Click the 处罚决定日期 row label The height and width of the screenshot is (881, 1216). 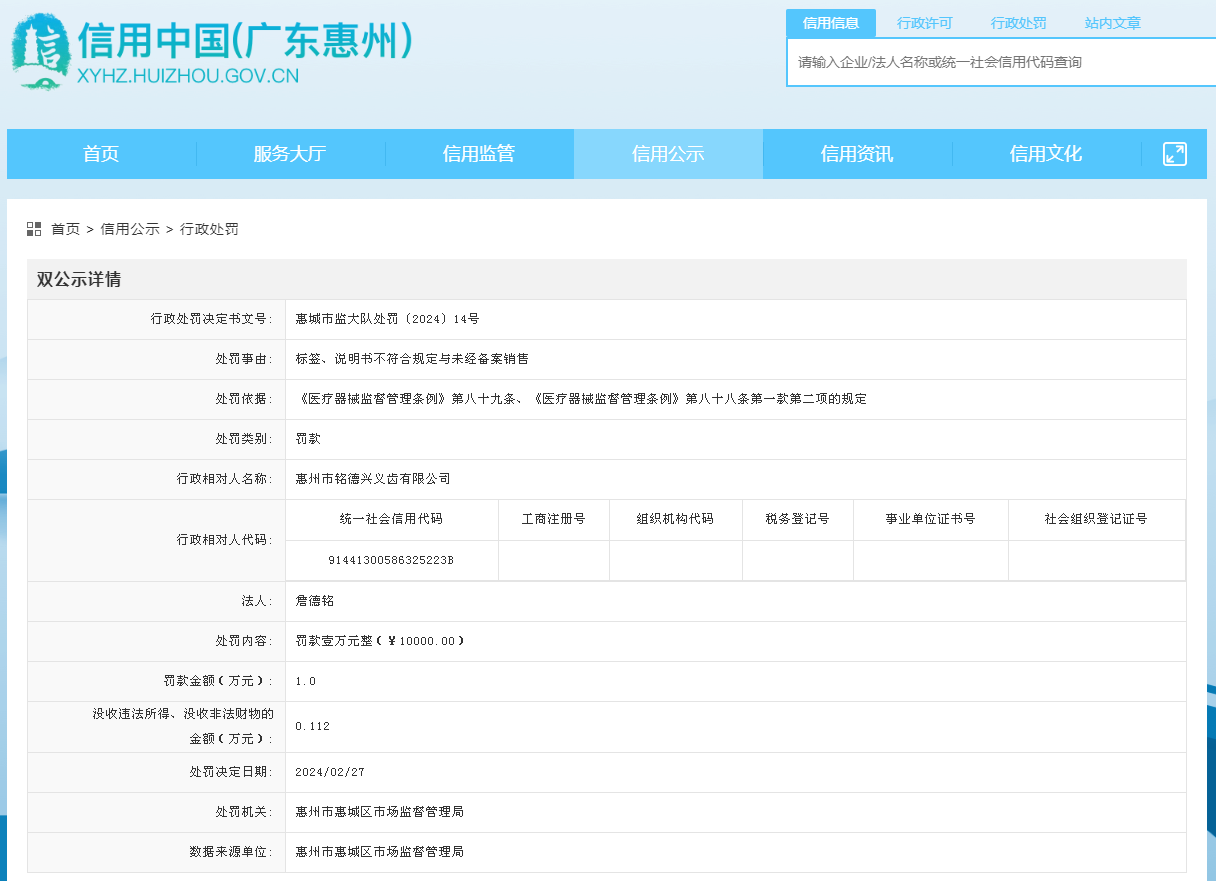232,773
